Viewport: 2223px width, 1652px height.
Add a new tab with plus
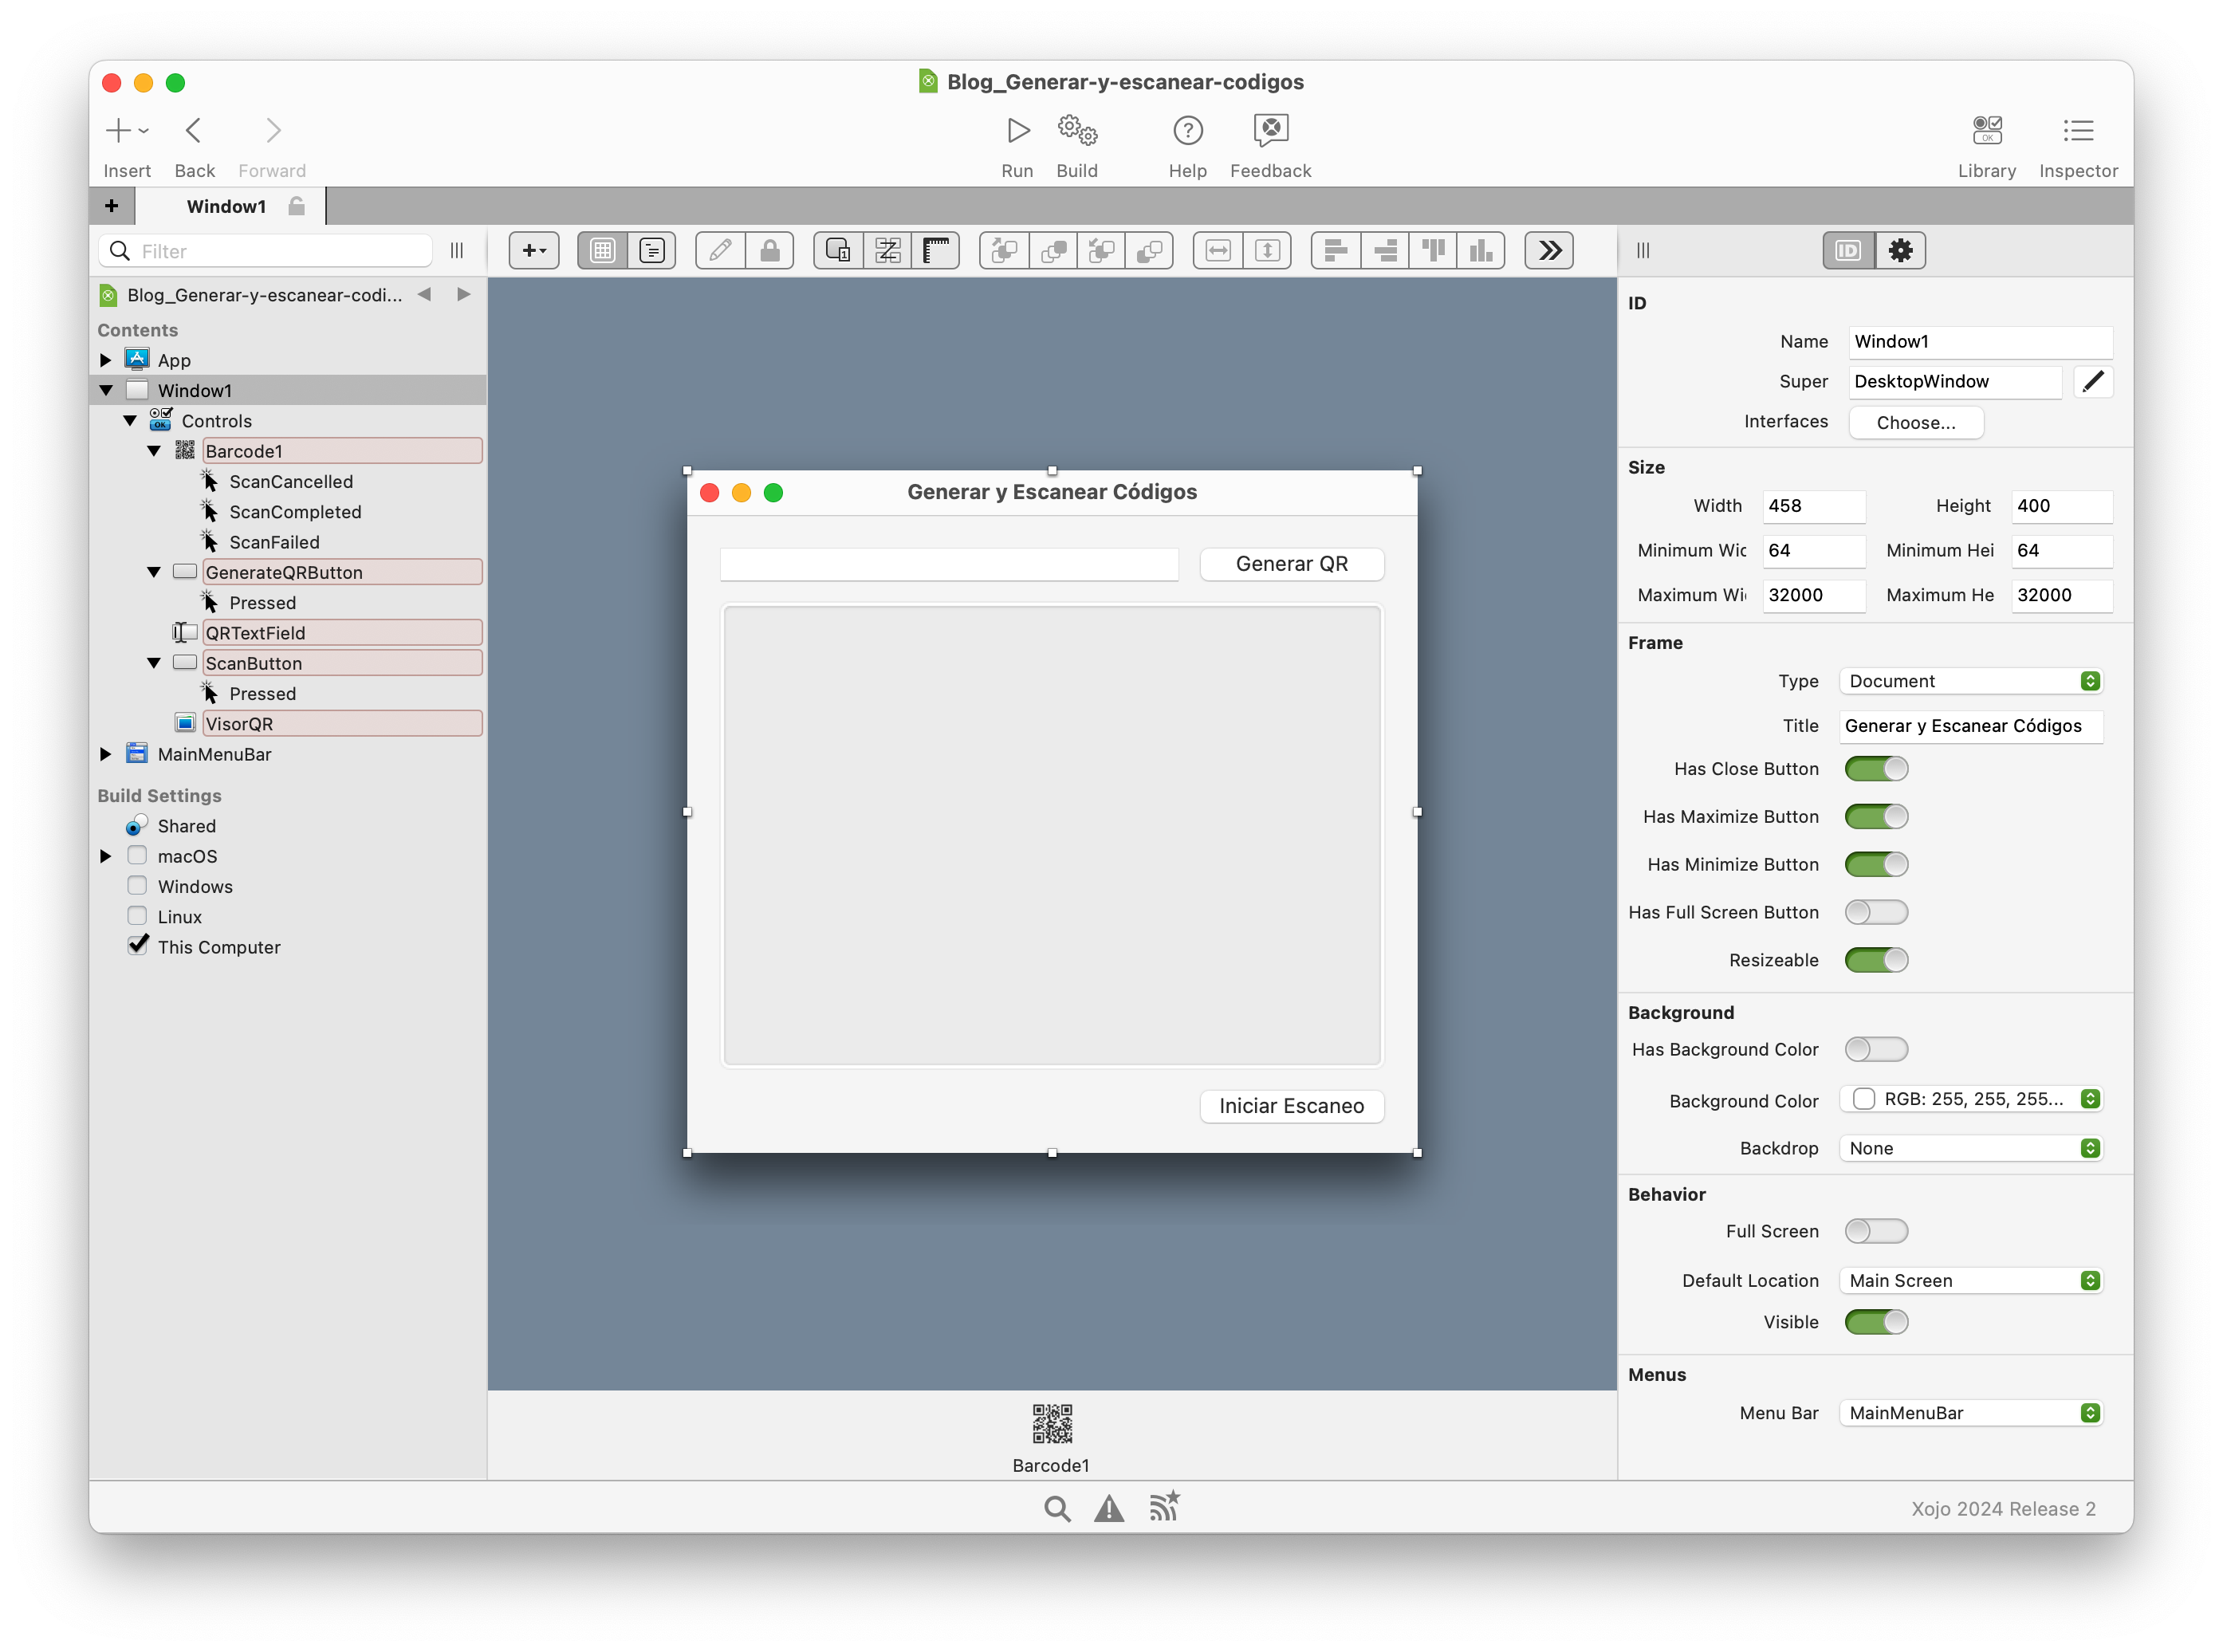pos(111,206)
